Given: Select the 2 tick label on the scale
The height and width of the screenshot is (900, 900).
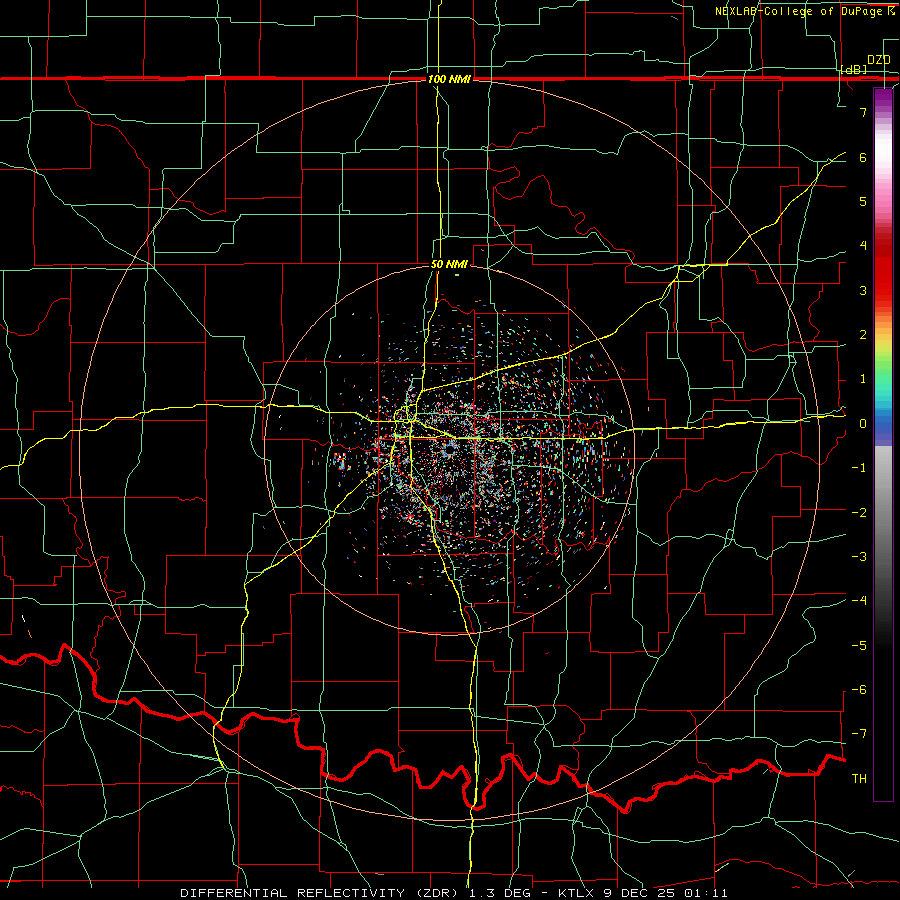Looking at the screenshot, I should [x=863, y=335].
